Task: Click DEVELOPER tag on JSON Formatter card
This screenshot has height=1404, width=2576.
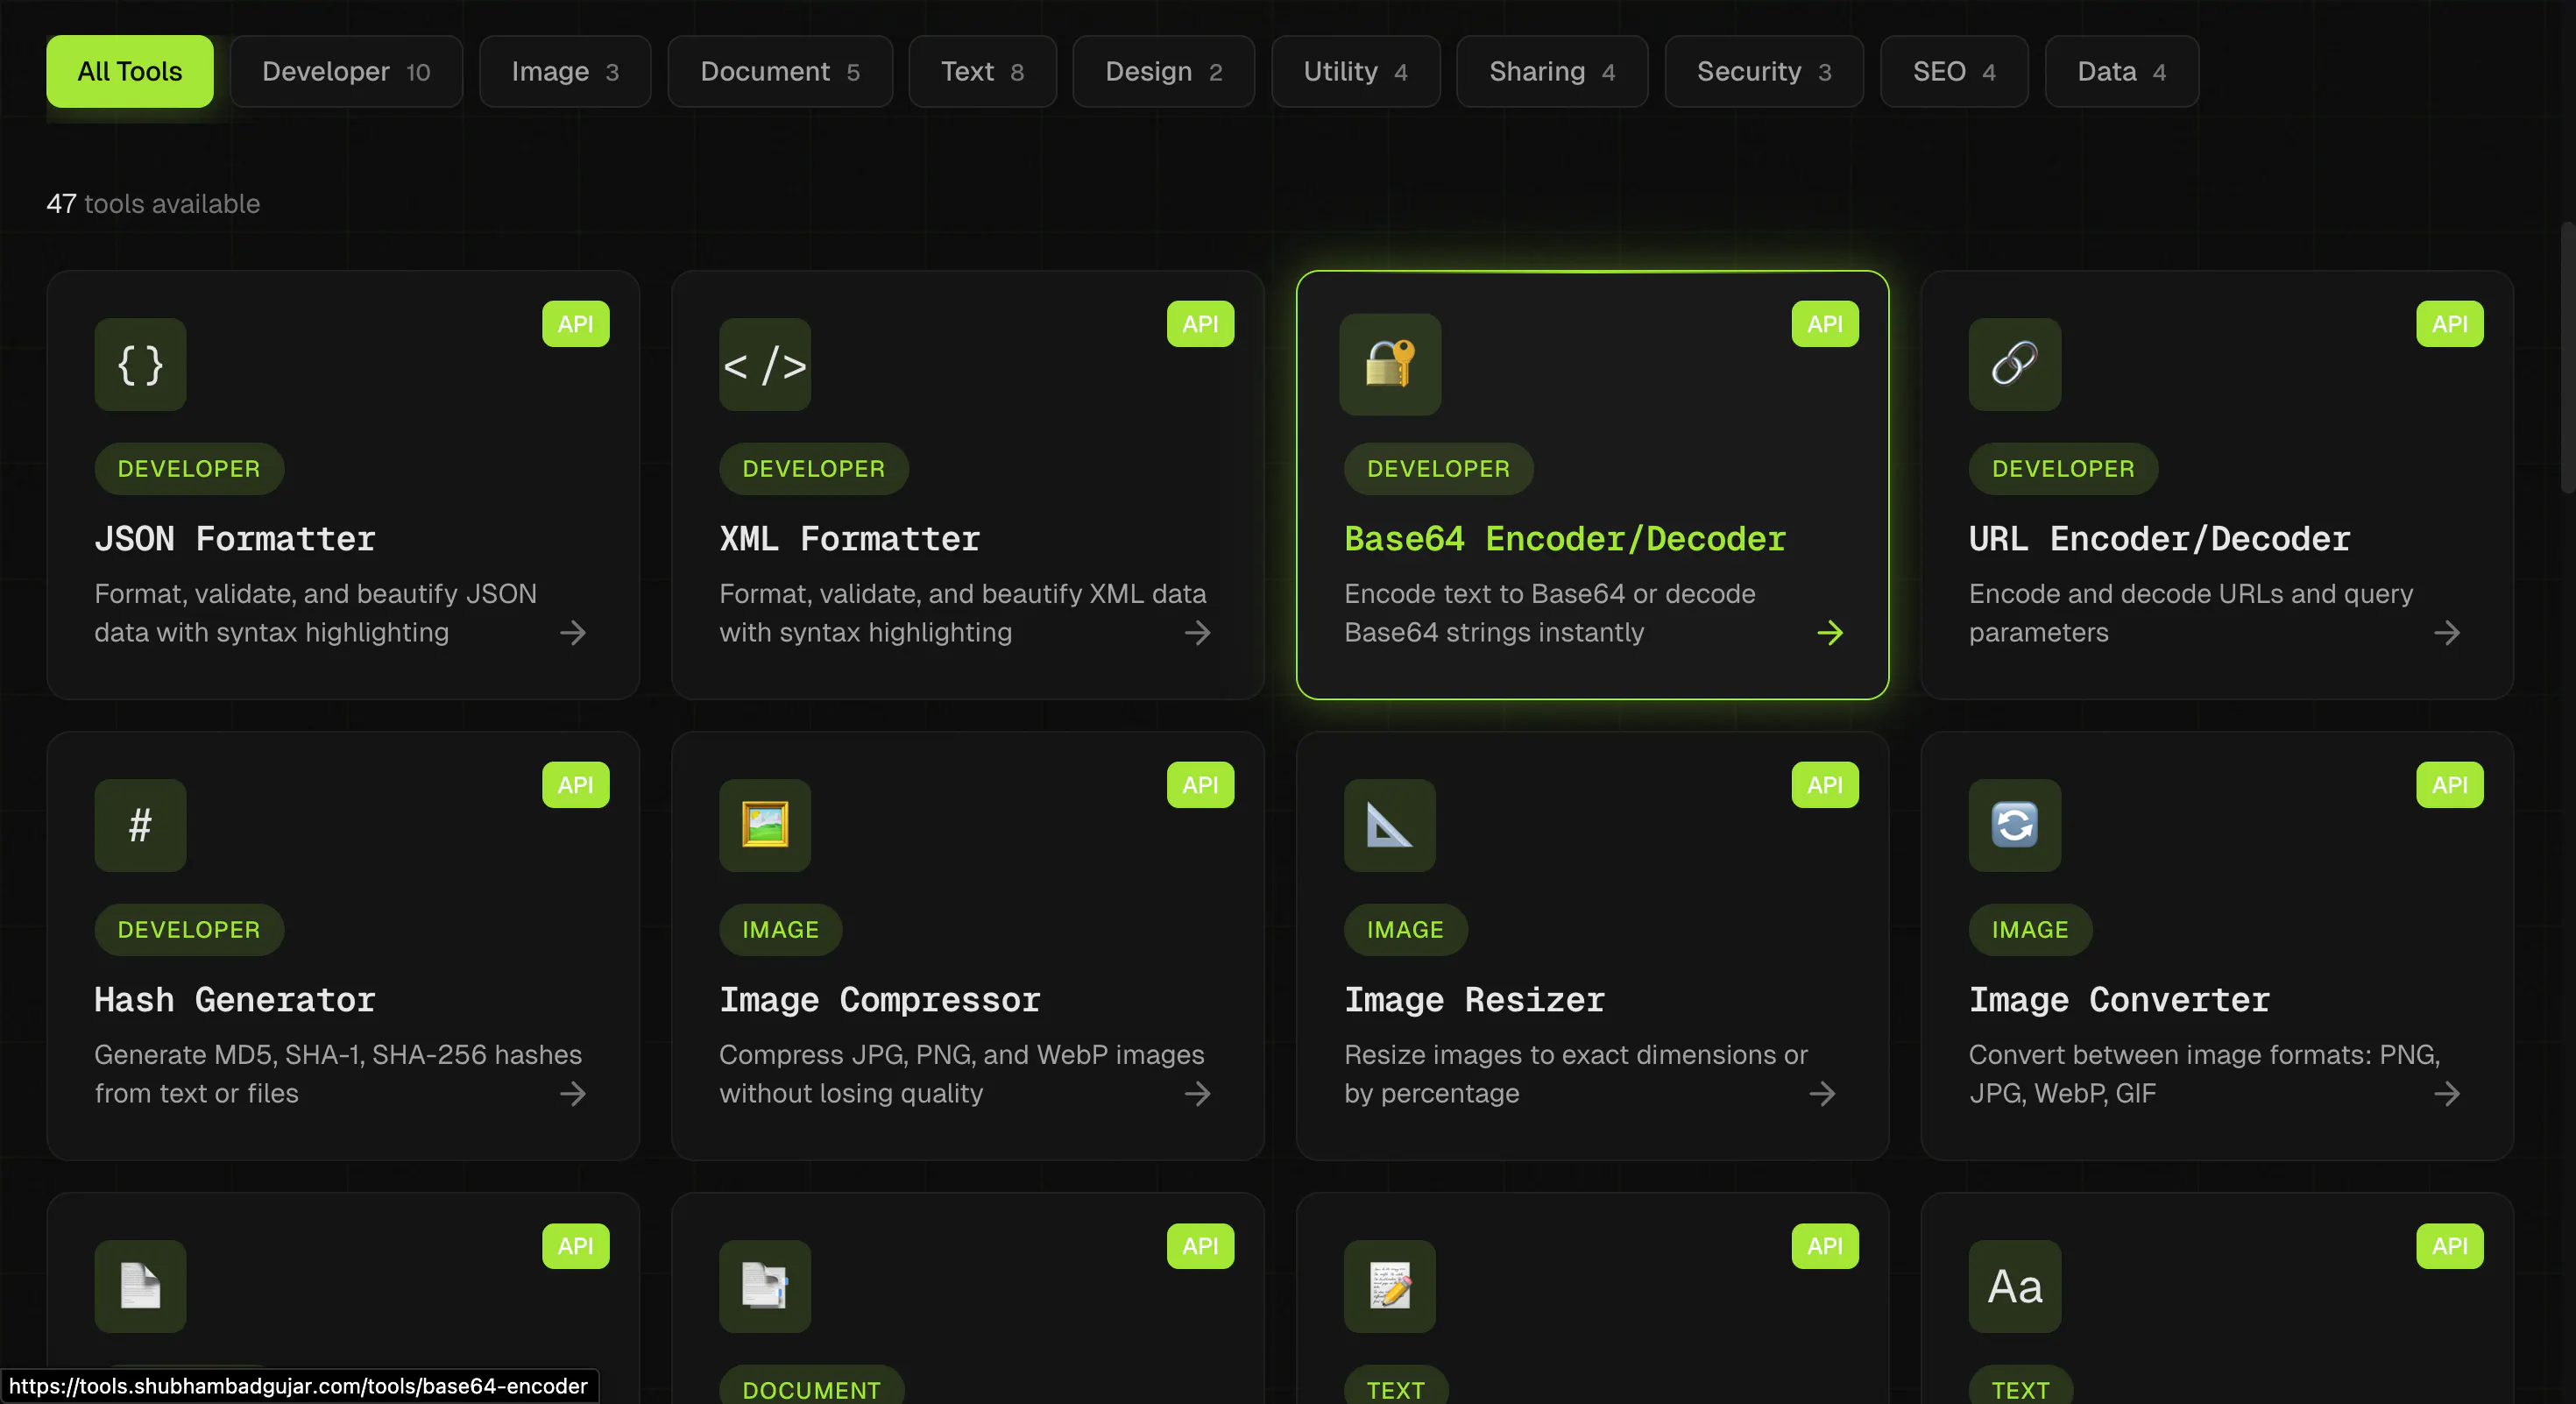Action: (189, 469)
